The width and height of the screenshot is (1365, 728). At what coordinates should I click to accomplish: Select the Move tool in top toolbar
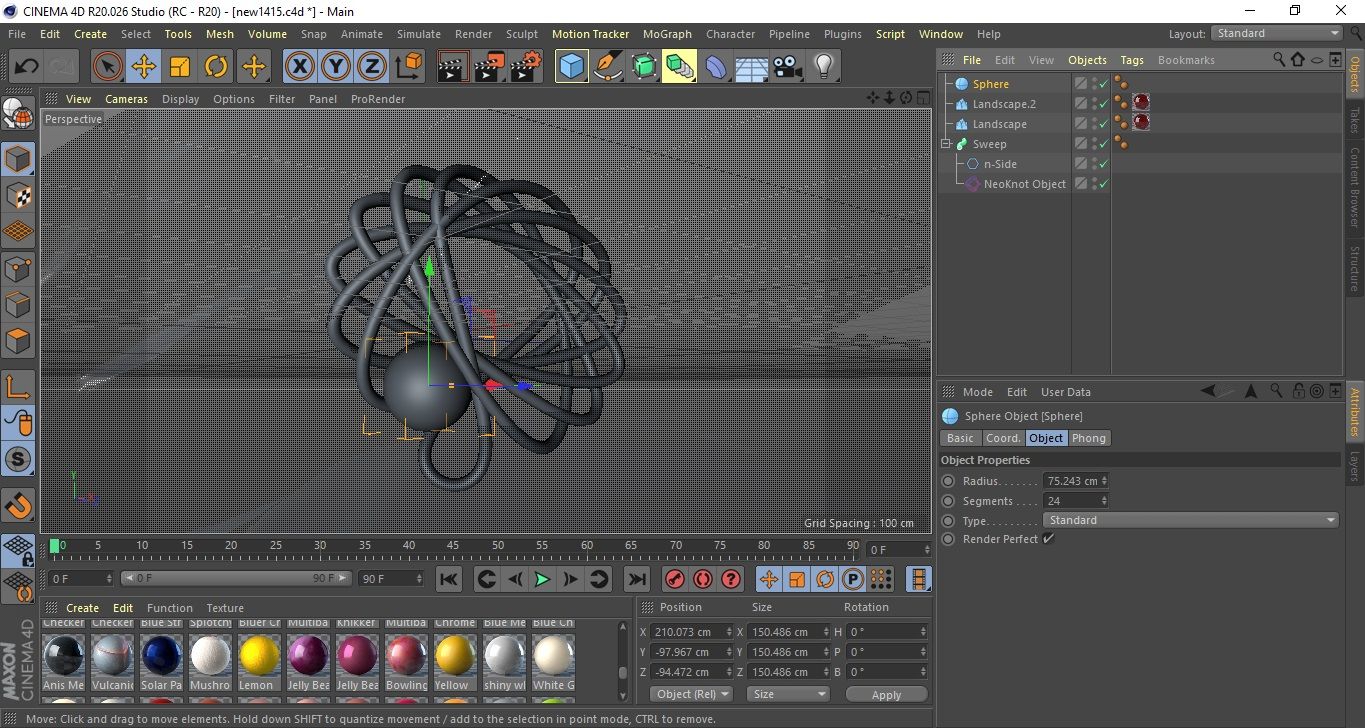coord(143,67)
